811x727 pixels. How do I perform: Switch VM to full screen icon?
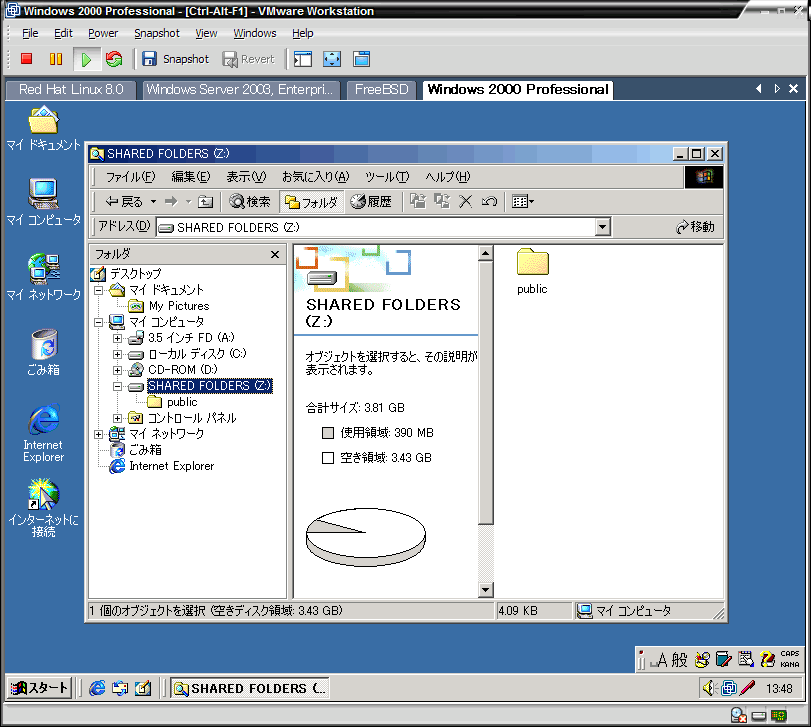pyautogui.click(x=332, y=59)
